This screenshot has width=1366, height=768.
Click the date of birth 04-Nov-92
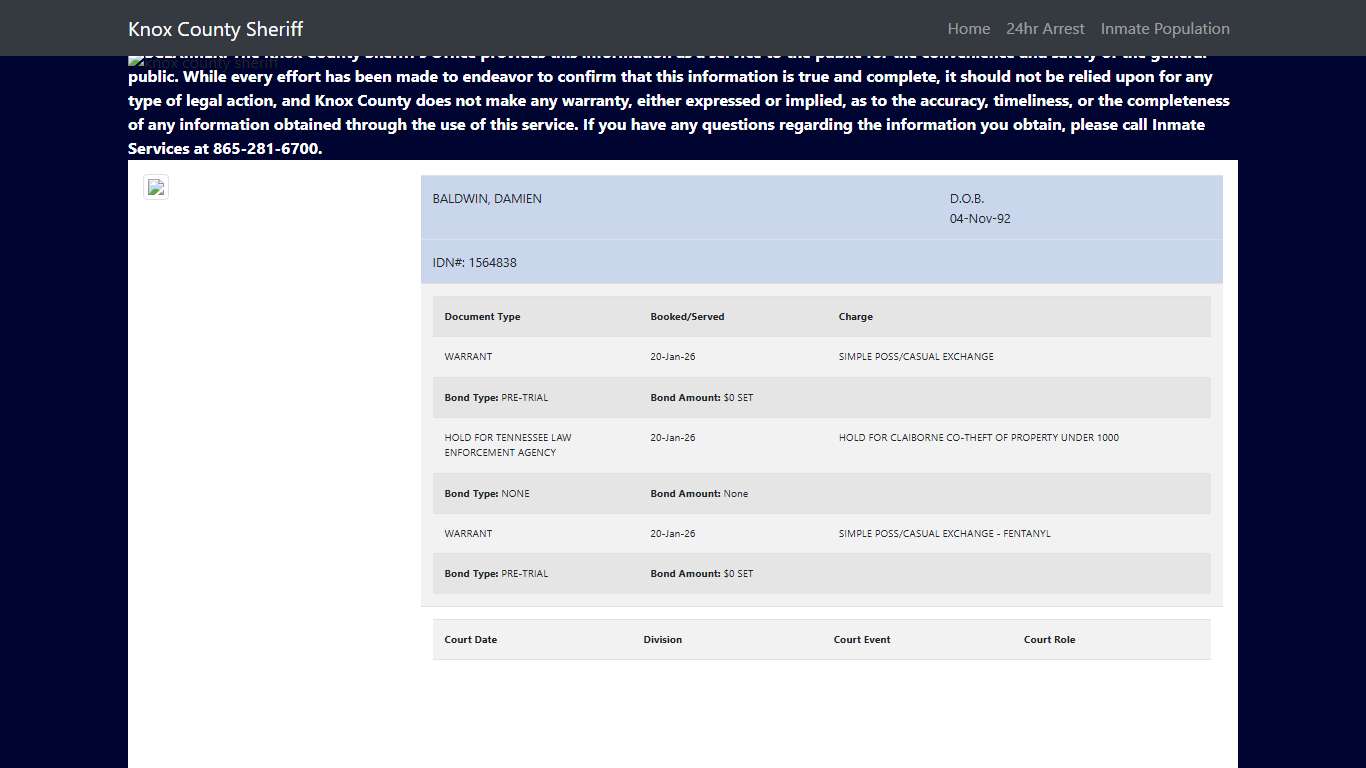(980, 219)
